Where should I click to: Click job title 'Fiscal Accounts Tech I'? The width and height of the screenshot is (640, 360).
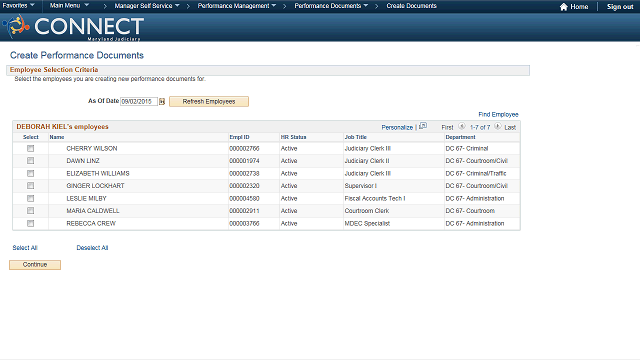click(x=375, y=198)
